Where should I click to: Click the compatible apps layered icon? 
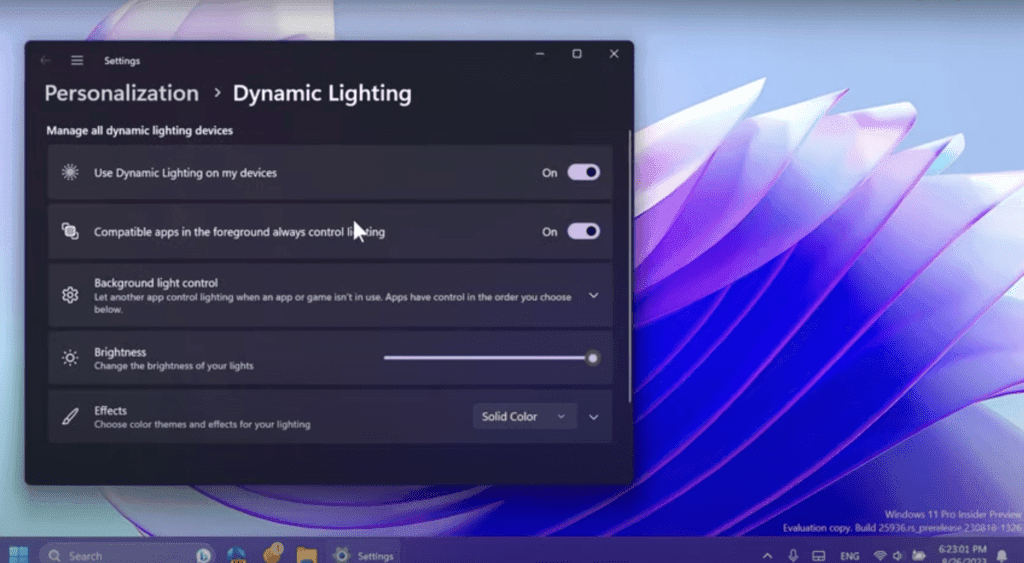tap(70, 231)
